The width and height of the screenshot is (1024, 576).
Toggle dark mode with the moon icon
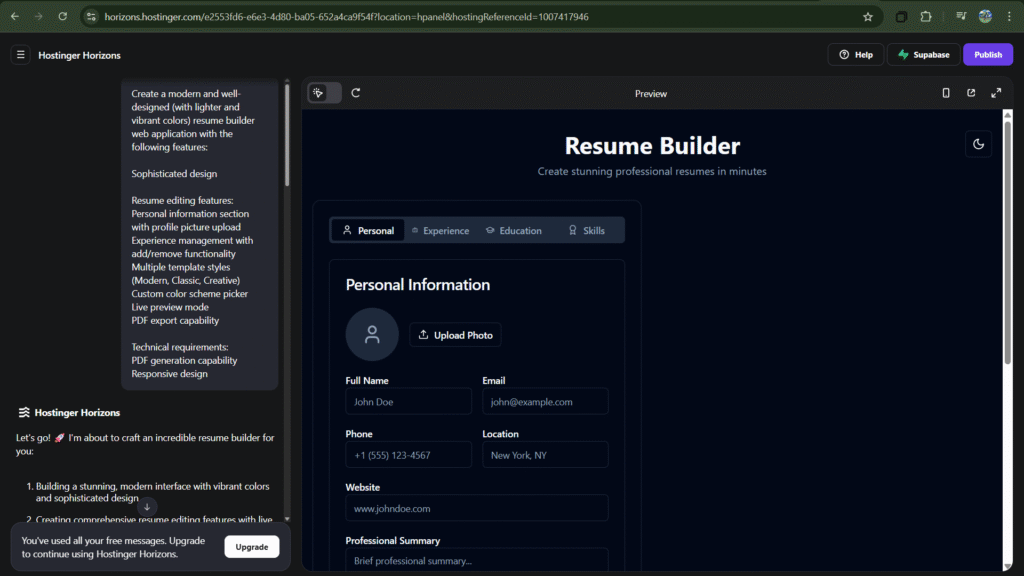[x=978, y=144]
